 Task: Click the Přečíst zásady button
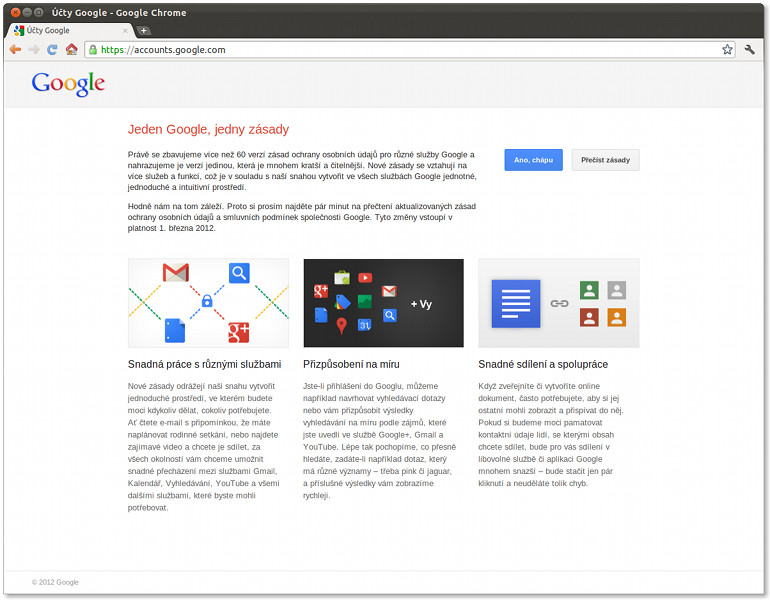pyautogui.click(x=605, y=160)
